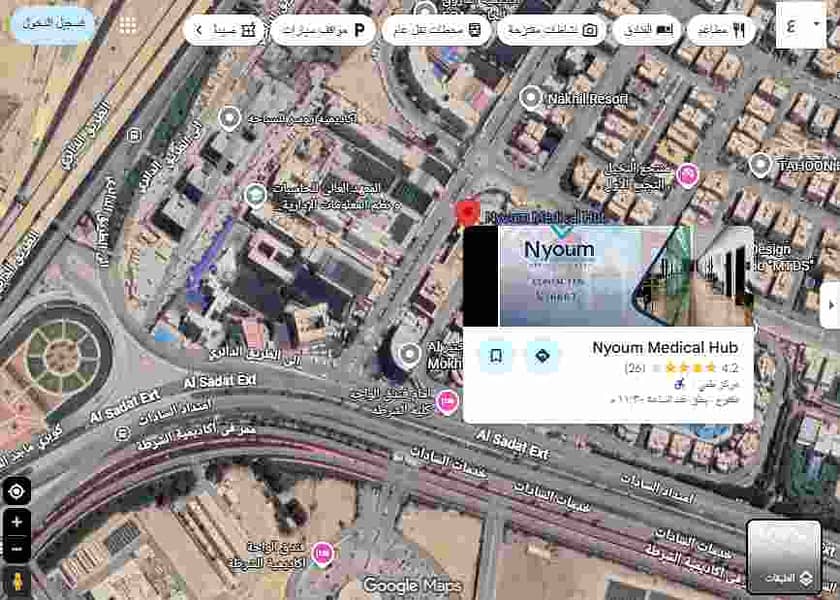Click the swimming academy marker pin

coord(229,118)
